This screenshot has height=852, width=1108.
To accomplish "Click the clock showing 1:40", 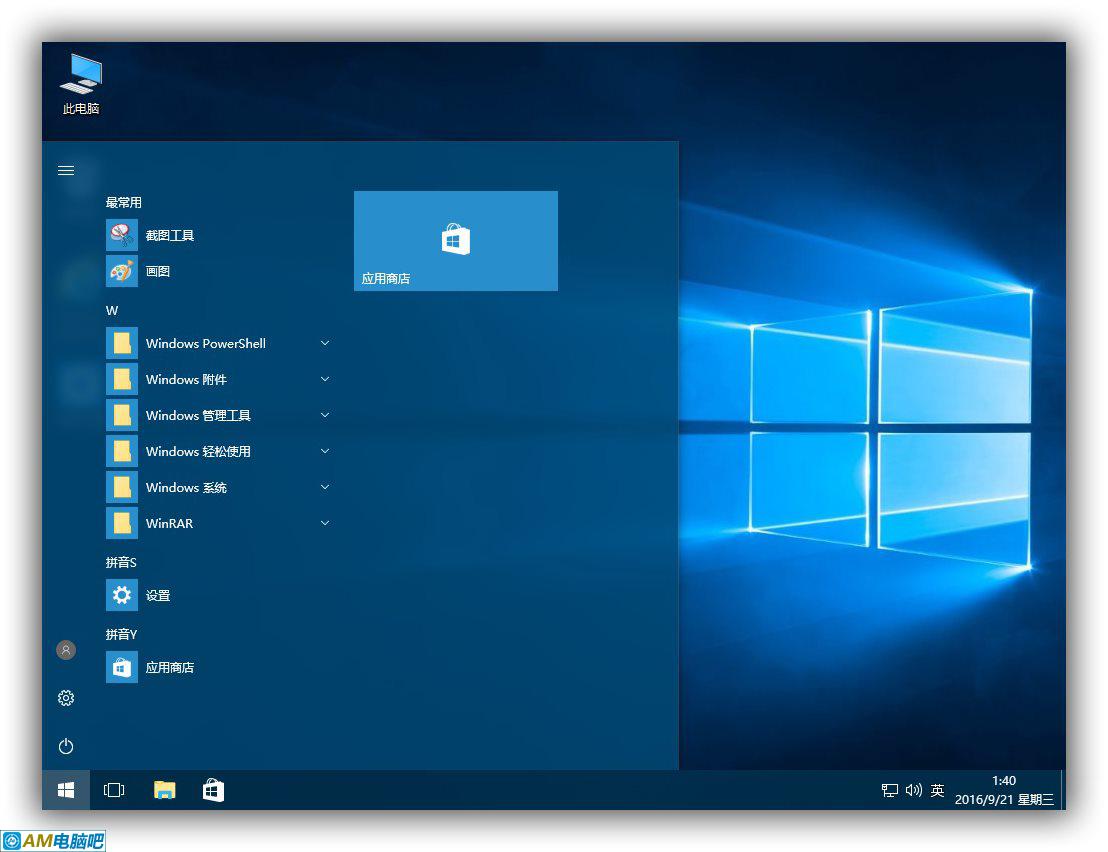I will (1004, 781).
